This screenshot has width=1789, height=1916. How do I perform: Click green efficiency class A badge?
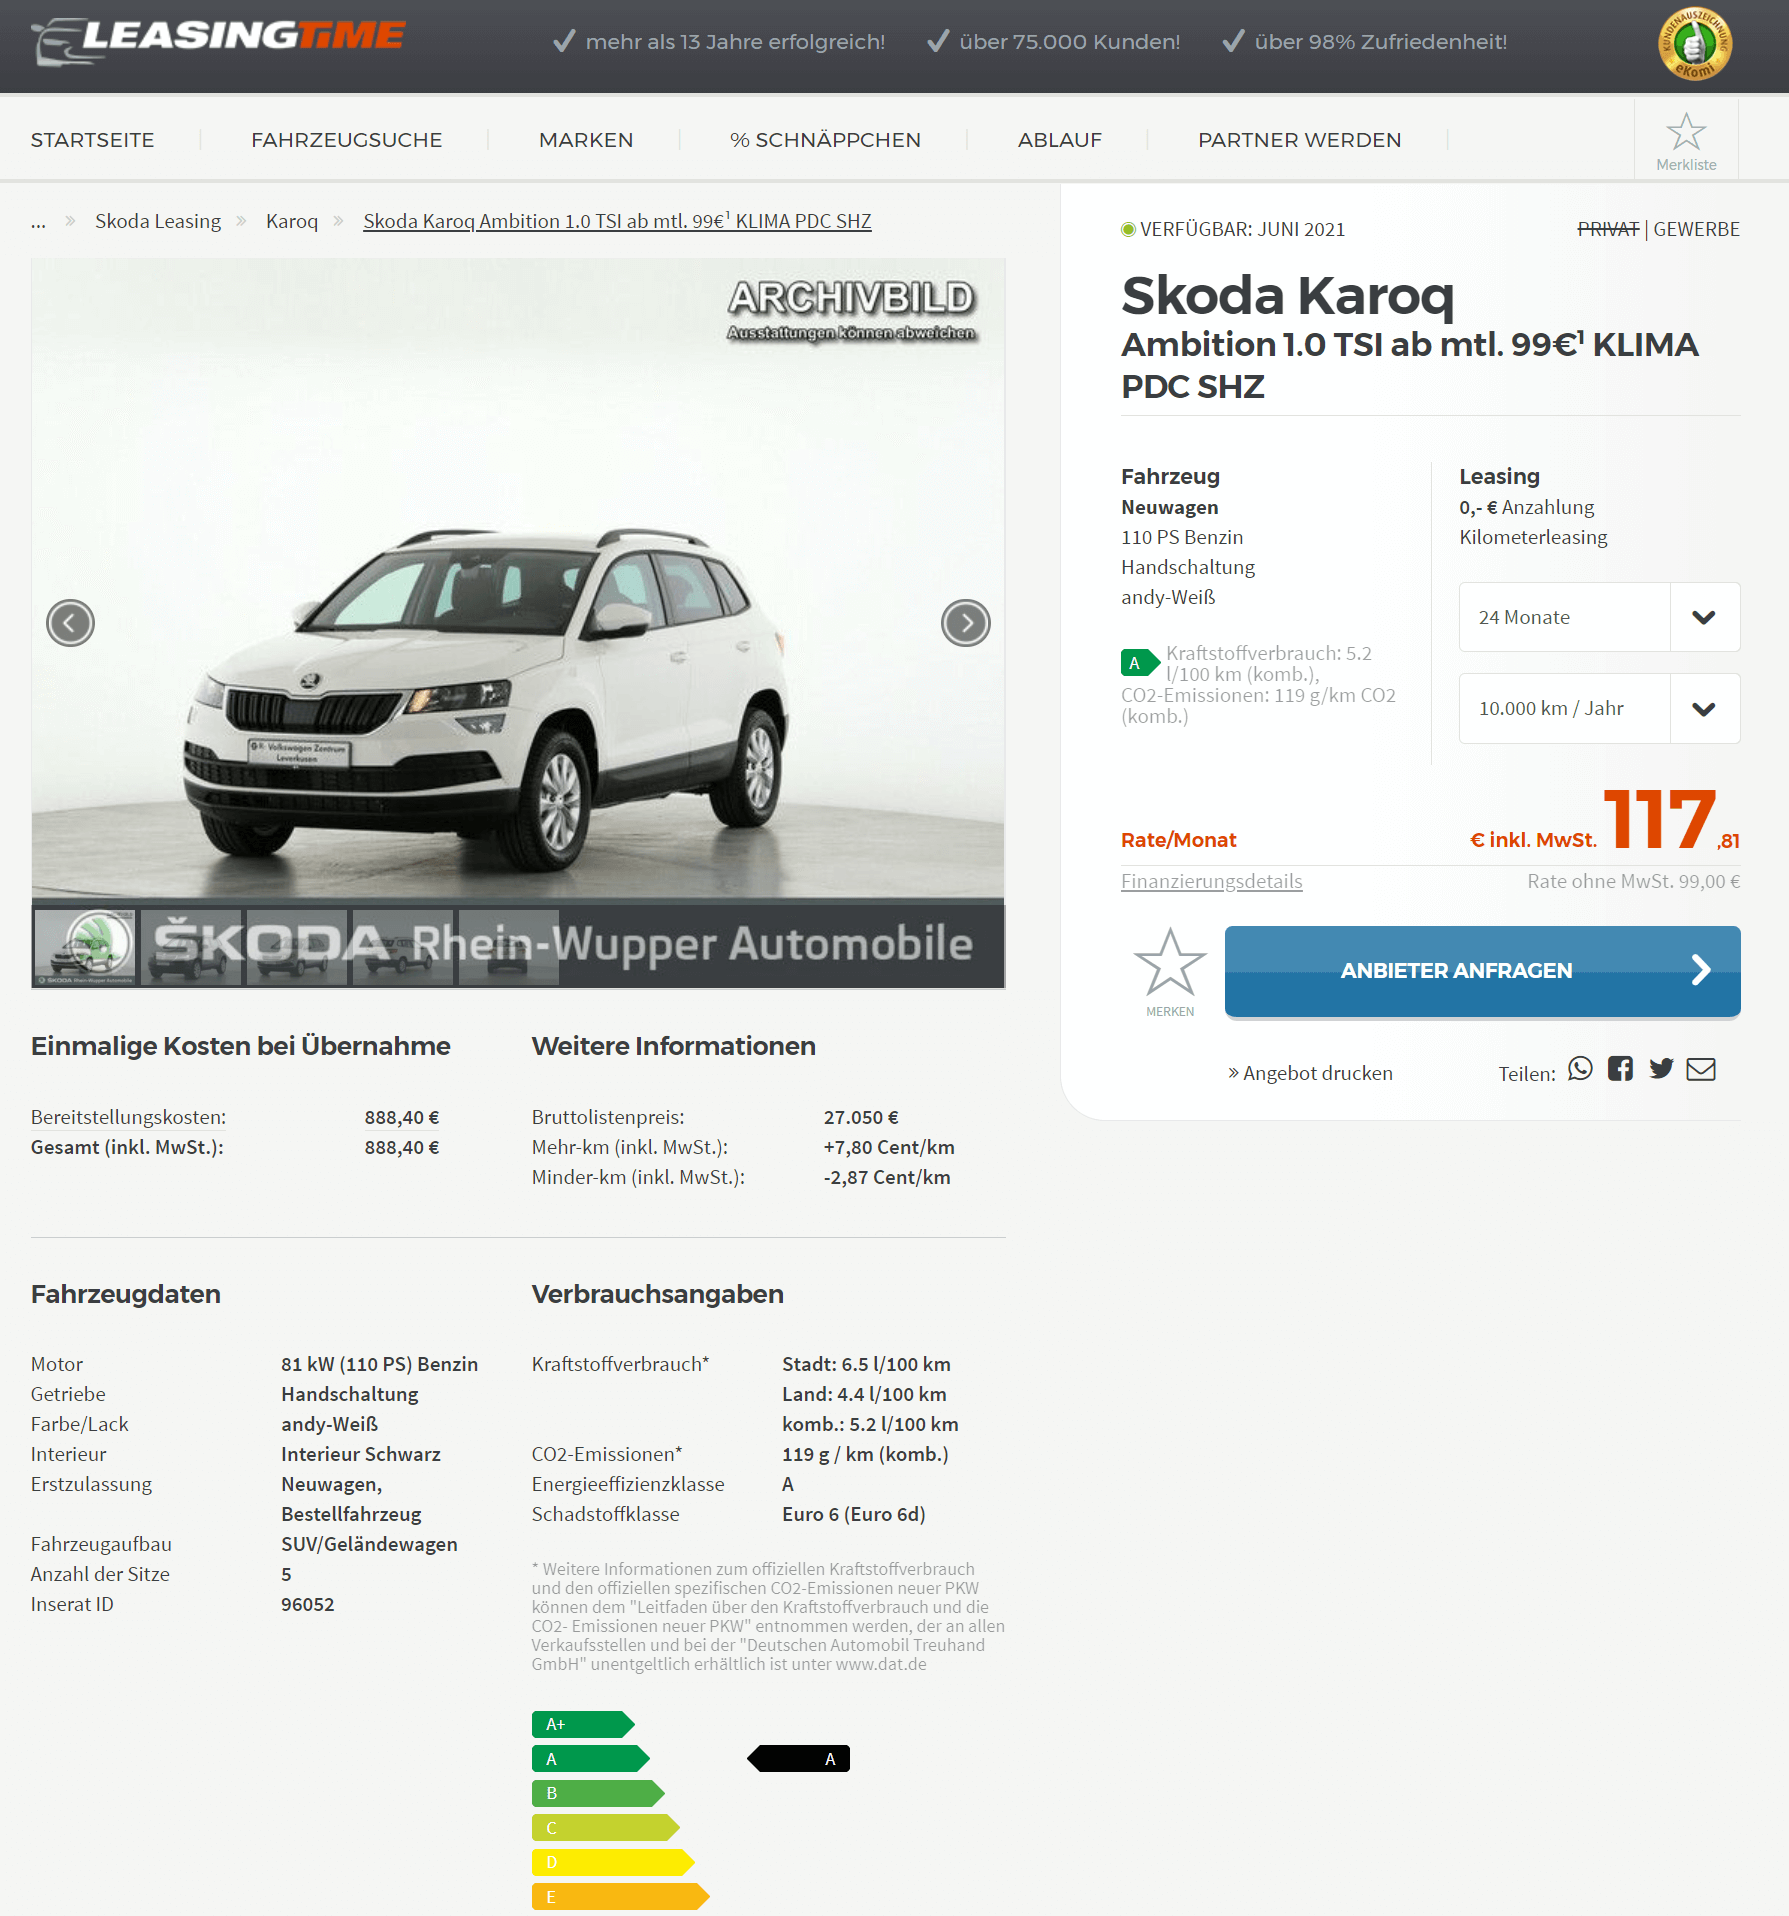point(1139,662)
